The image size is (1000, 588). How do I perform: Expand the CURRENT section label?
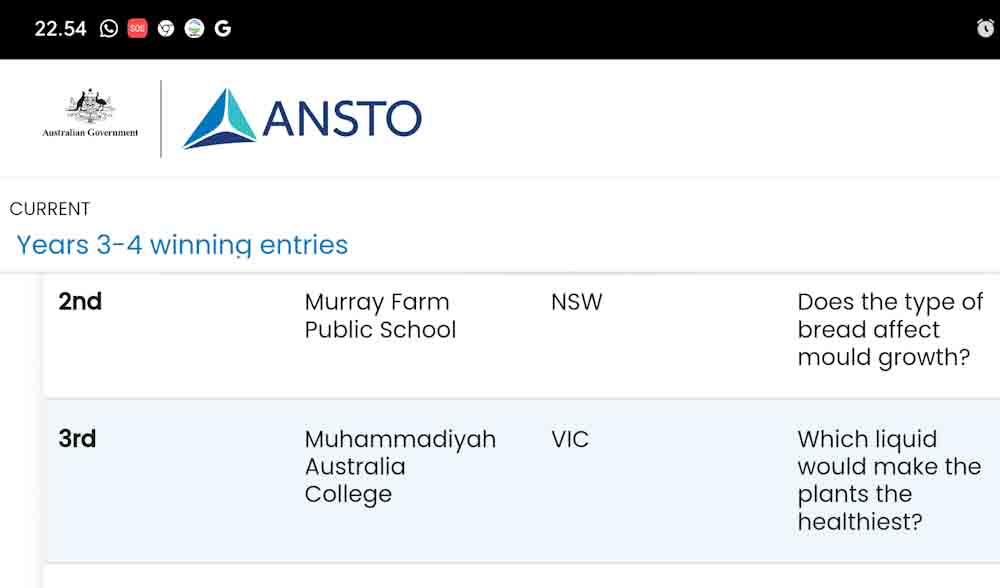[x=50, y=209]
